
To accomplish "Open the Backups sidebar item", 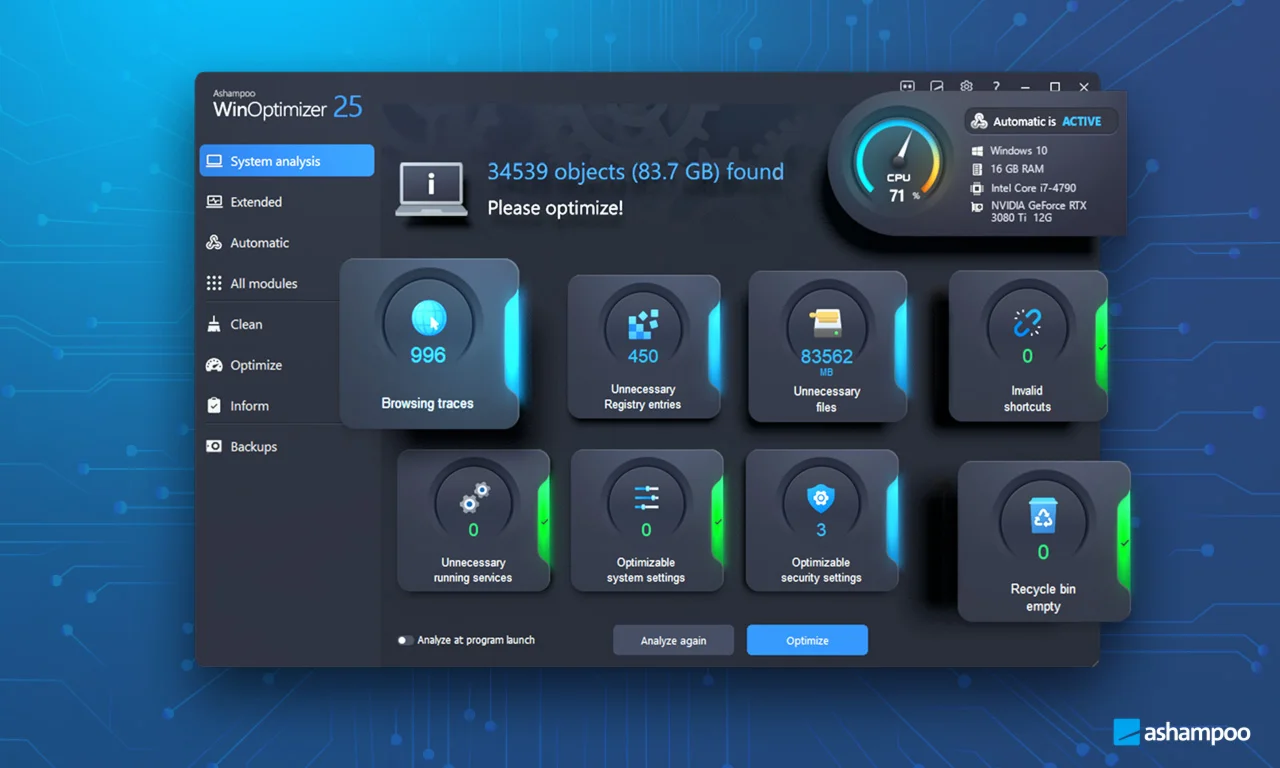I will 253,447.
